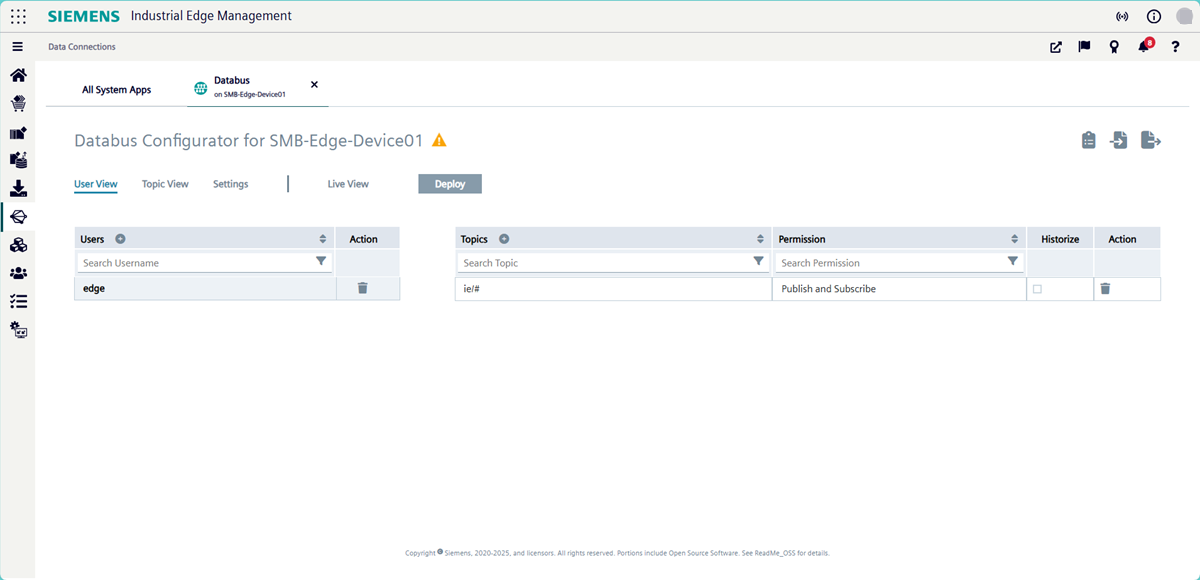Sort the Topics column
This screenshot has width=1200, height=580.
click(x=758, y=238)
